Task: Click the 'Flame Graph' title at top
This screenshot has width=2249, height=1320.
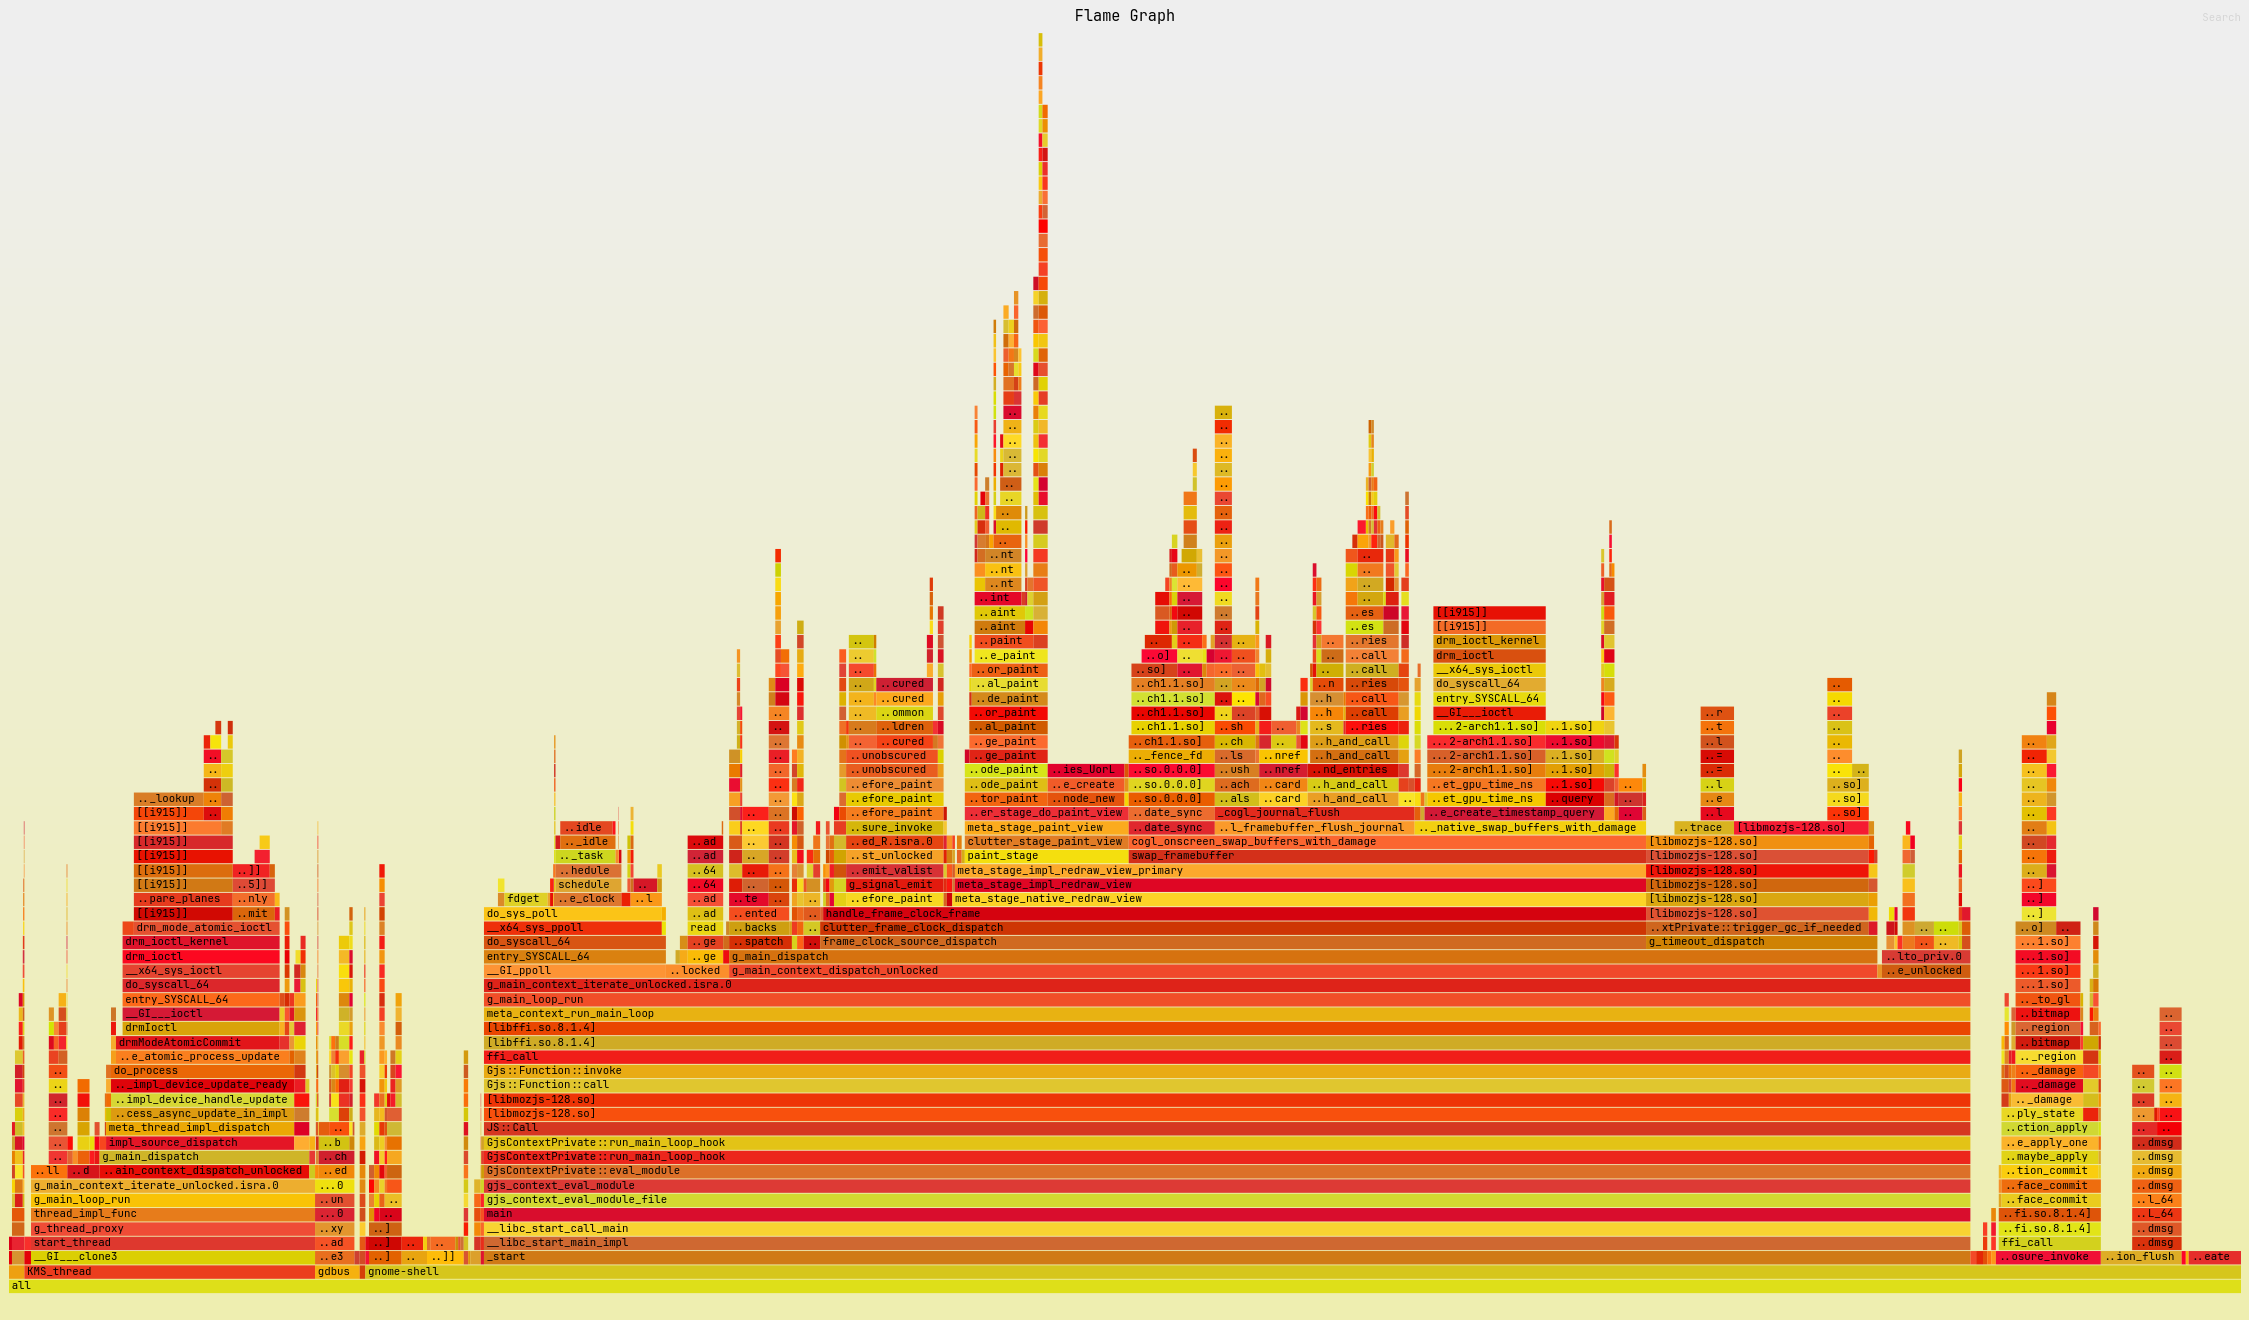Action: [1124, 14]
